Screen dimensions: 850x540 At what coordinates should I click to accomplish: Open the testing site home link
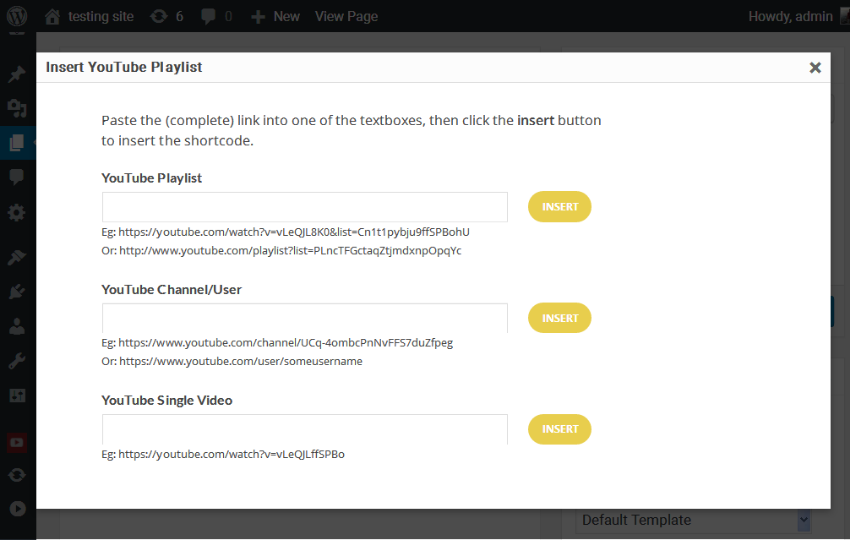pyautogui.click(x=89, y=16)
